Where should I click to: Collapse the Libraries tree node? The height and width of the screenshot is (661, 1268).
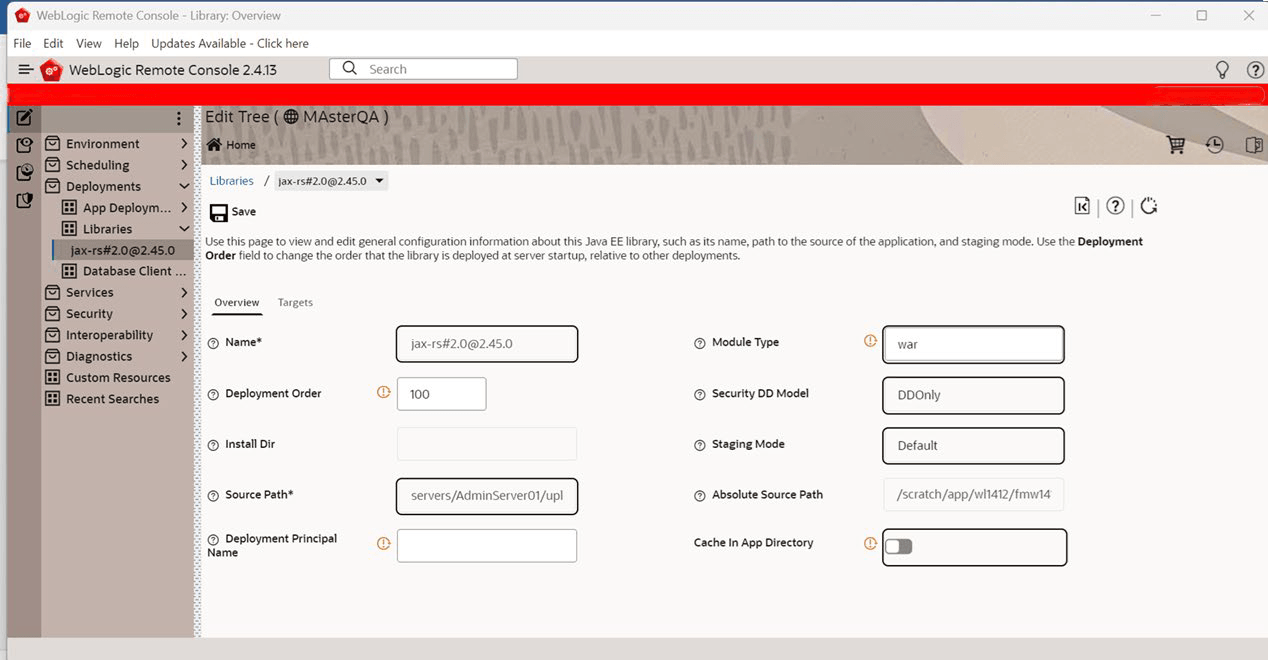click(184, 229)
